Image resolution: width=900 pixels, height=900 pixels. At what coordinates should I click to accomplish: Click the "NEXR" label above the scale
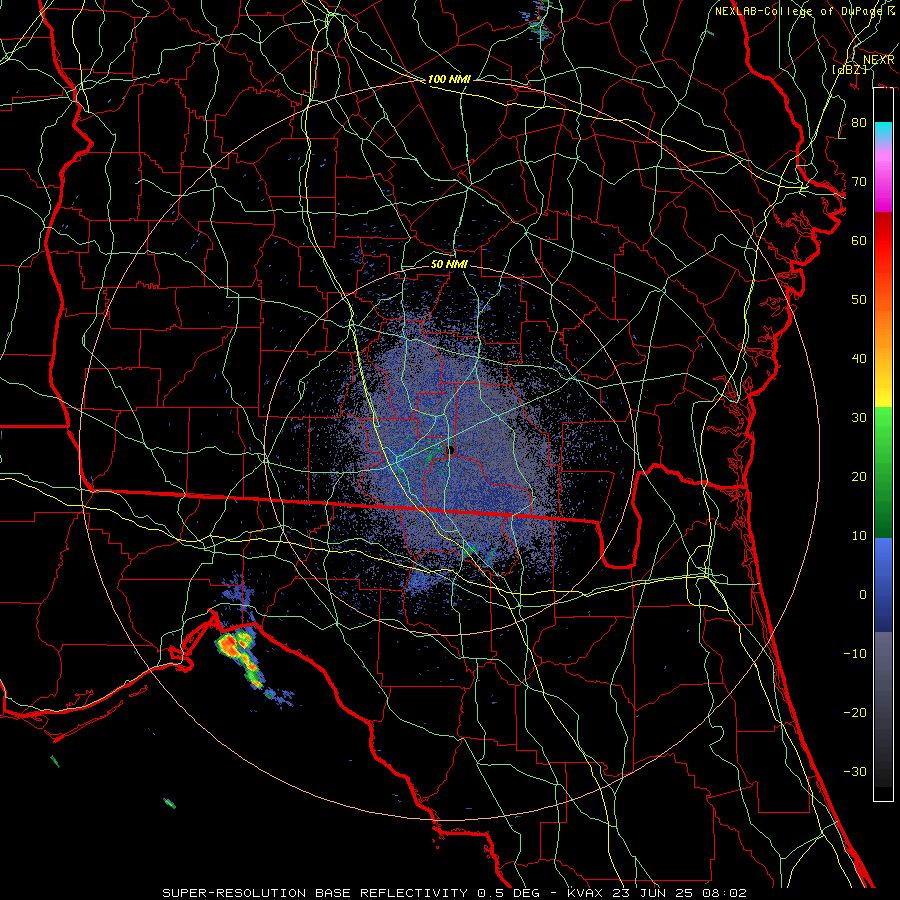tap(878, 60)
